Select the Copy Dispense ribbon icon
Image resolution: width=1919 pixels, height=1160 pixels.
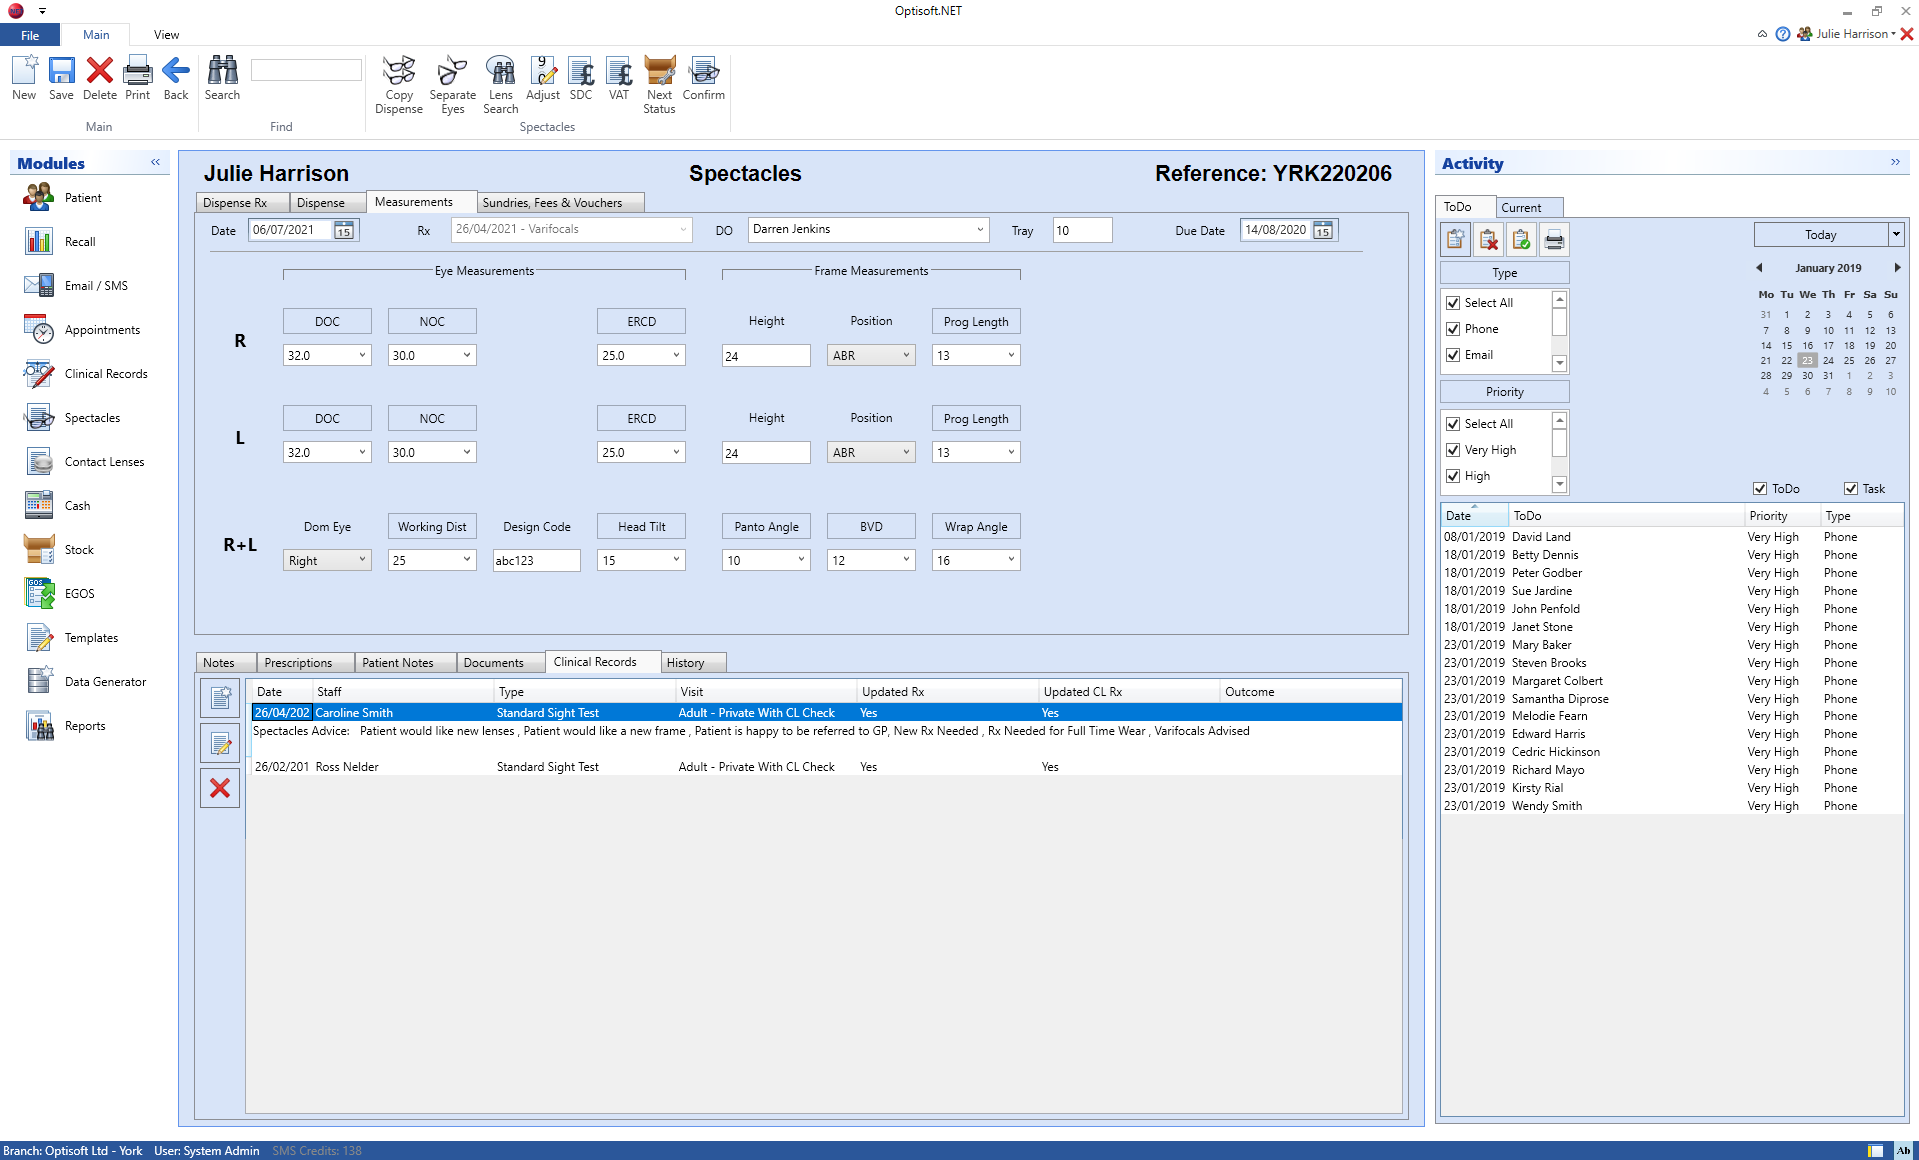point(399,85)
